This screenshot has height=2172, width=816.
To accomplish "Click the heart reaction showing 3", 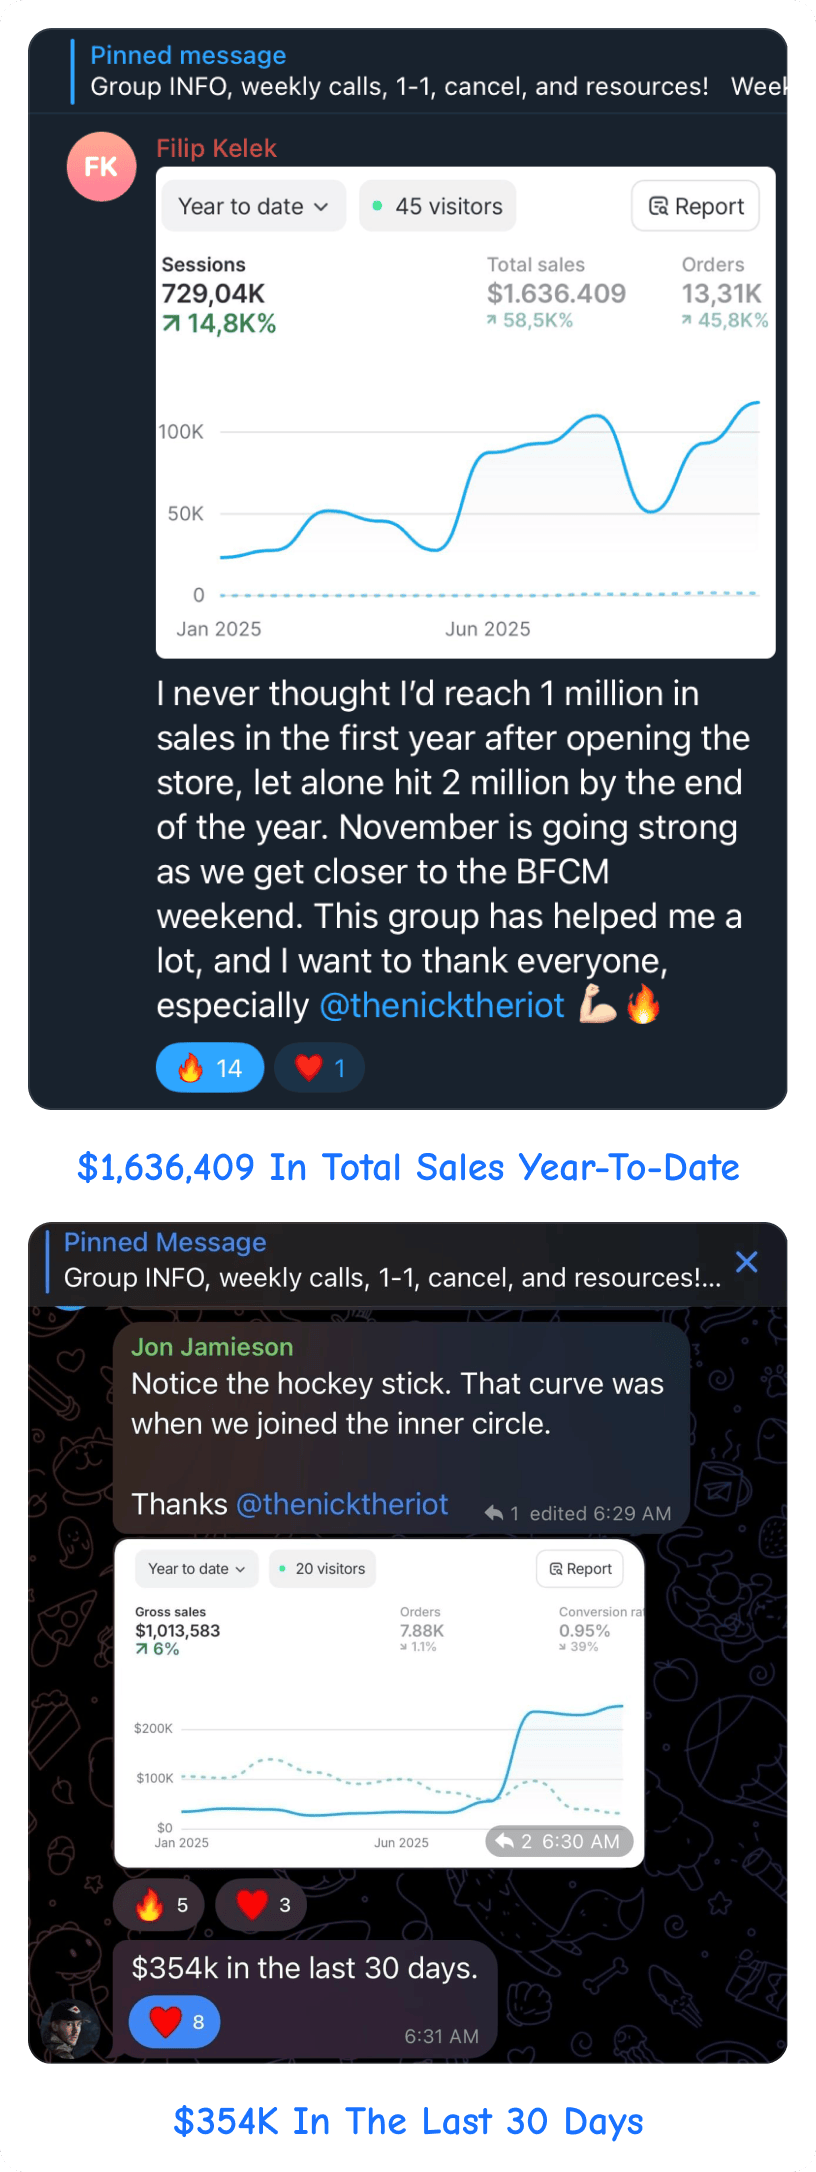I will click(261, 1905).
